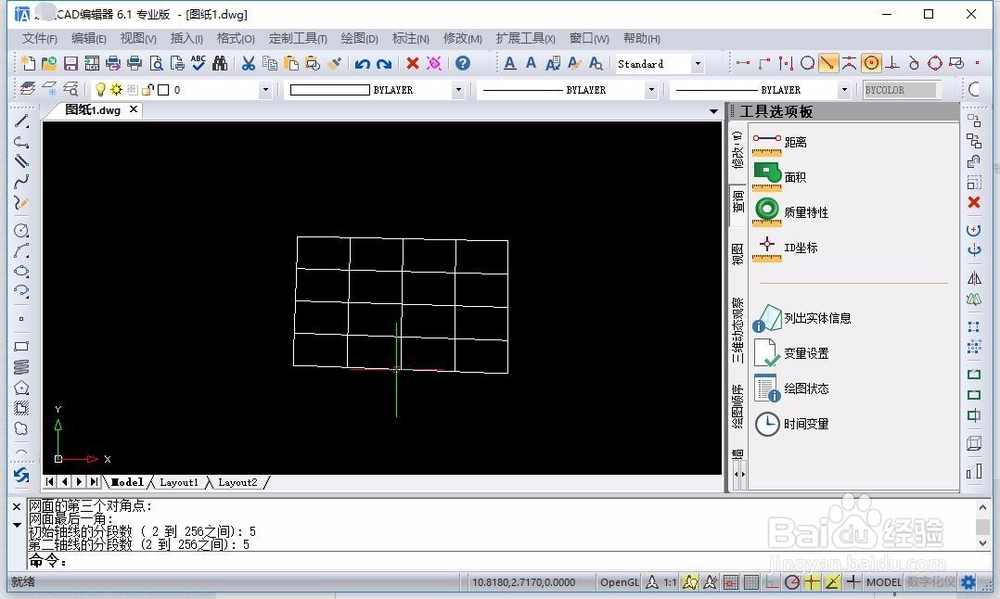Toggle Ortho mode in the status bar
Image resolution: width=1000 pixels, height=599 pixels.
[x=772, y=582]
